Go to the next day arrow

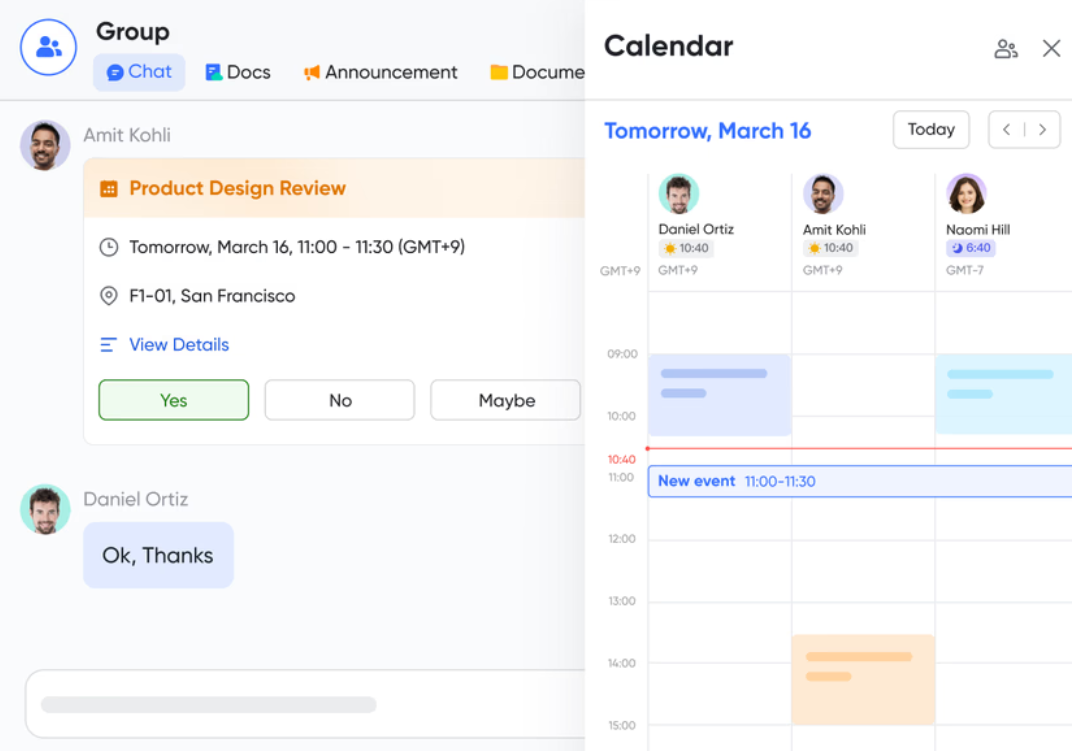point(1042,129)
